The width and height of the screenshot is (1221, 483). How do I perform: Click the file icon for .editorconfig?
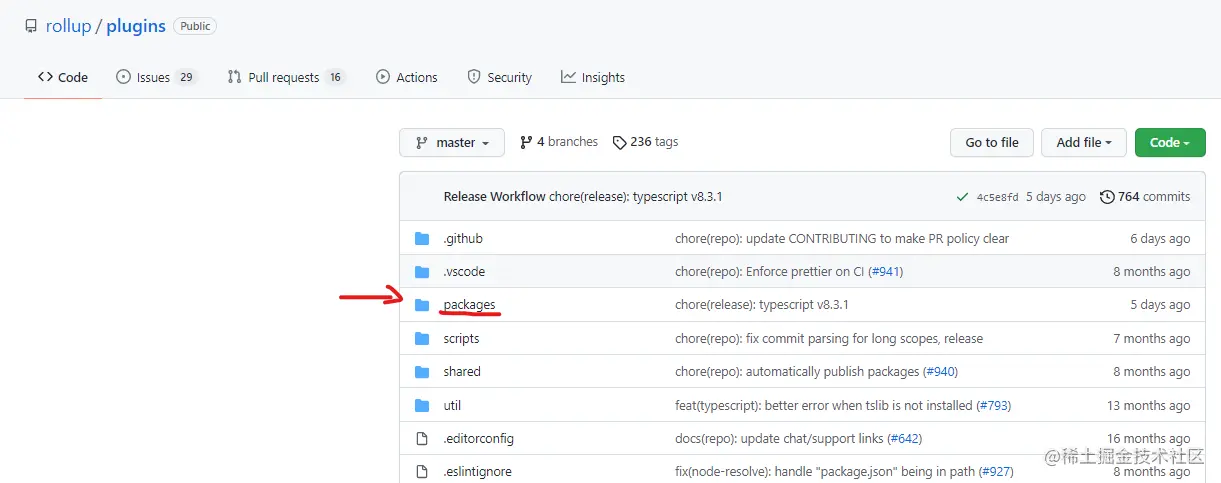[x=422, y=439]
